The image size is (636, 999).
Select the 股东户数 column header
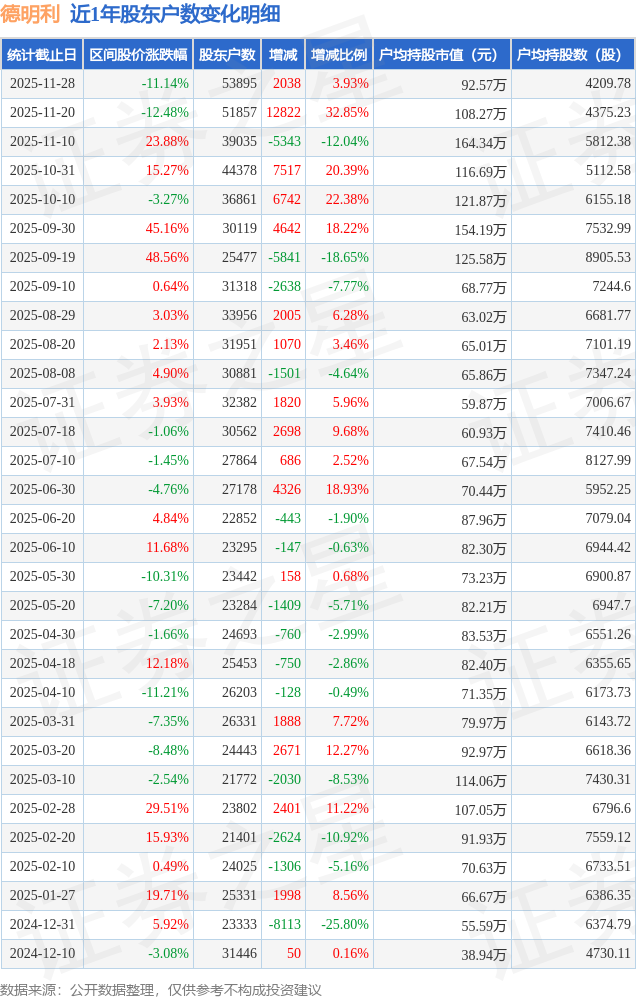(227, 55)
